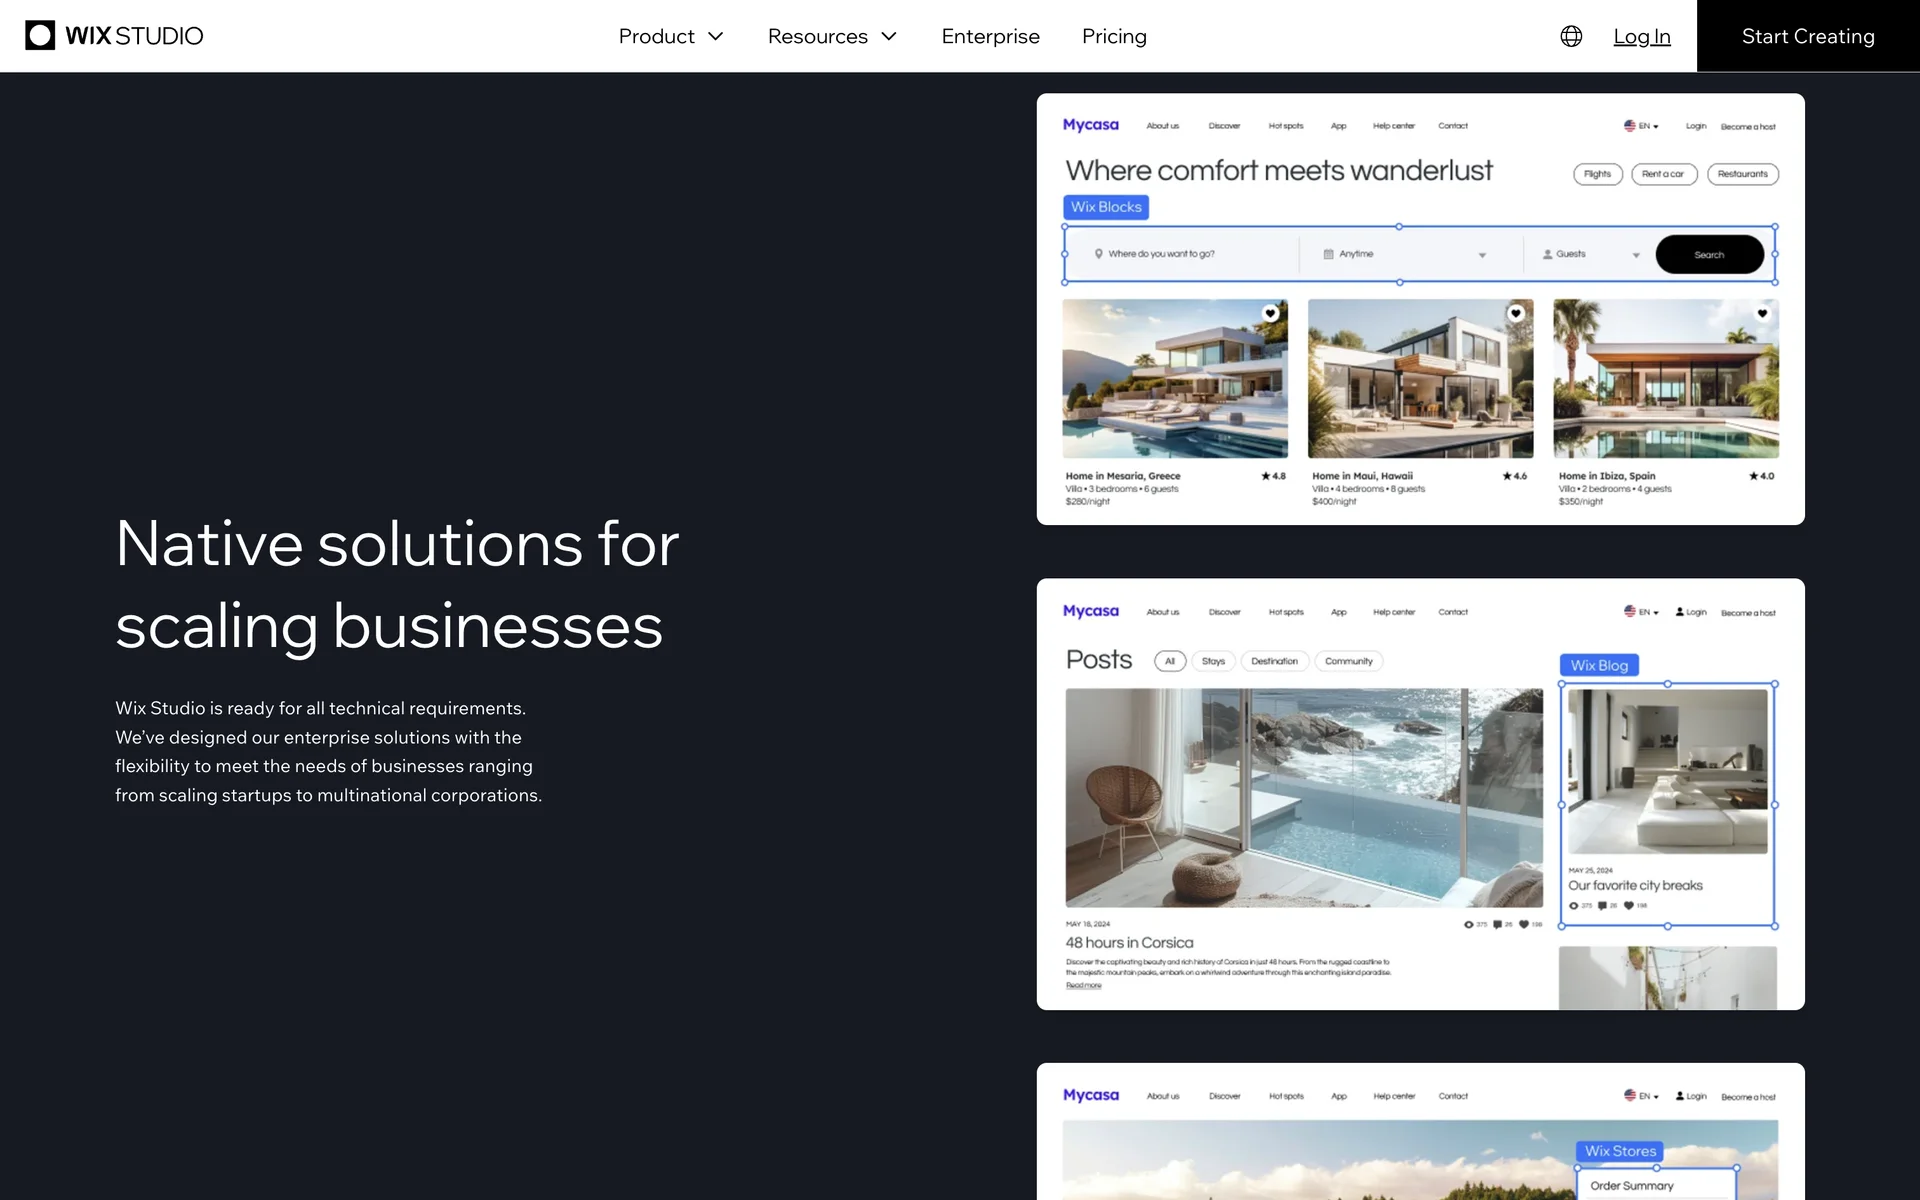The height and width of the screenshot is (1200, 1920).
Task: Toggle heart on Ibiza, Spain home
Action: coord(1762,313)
